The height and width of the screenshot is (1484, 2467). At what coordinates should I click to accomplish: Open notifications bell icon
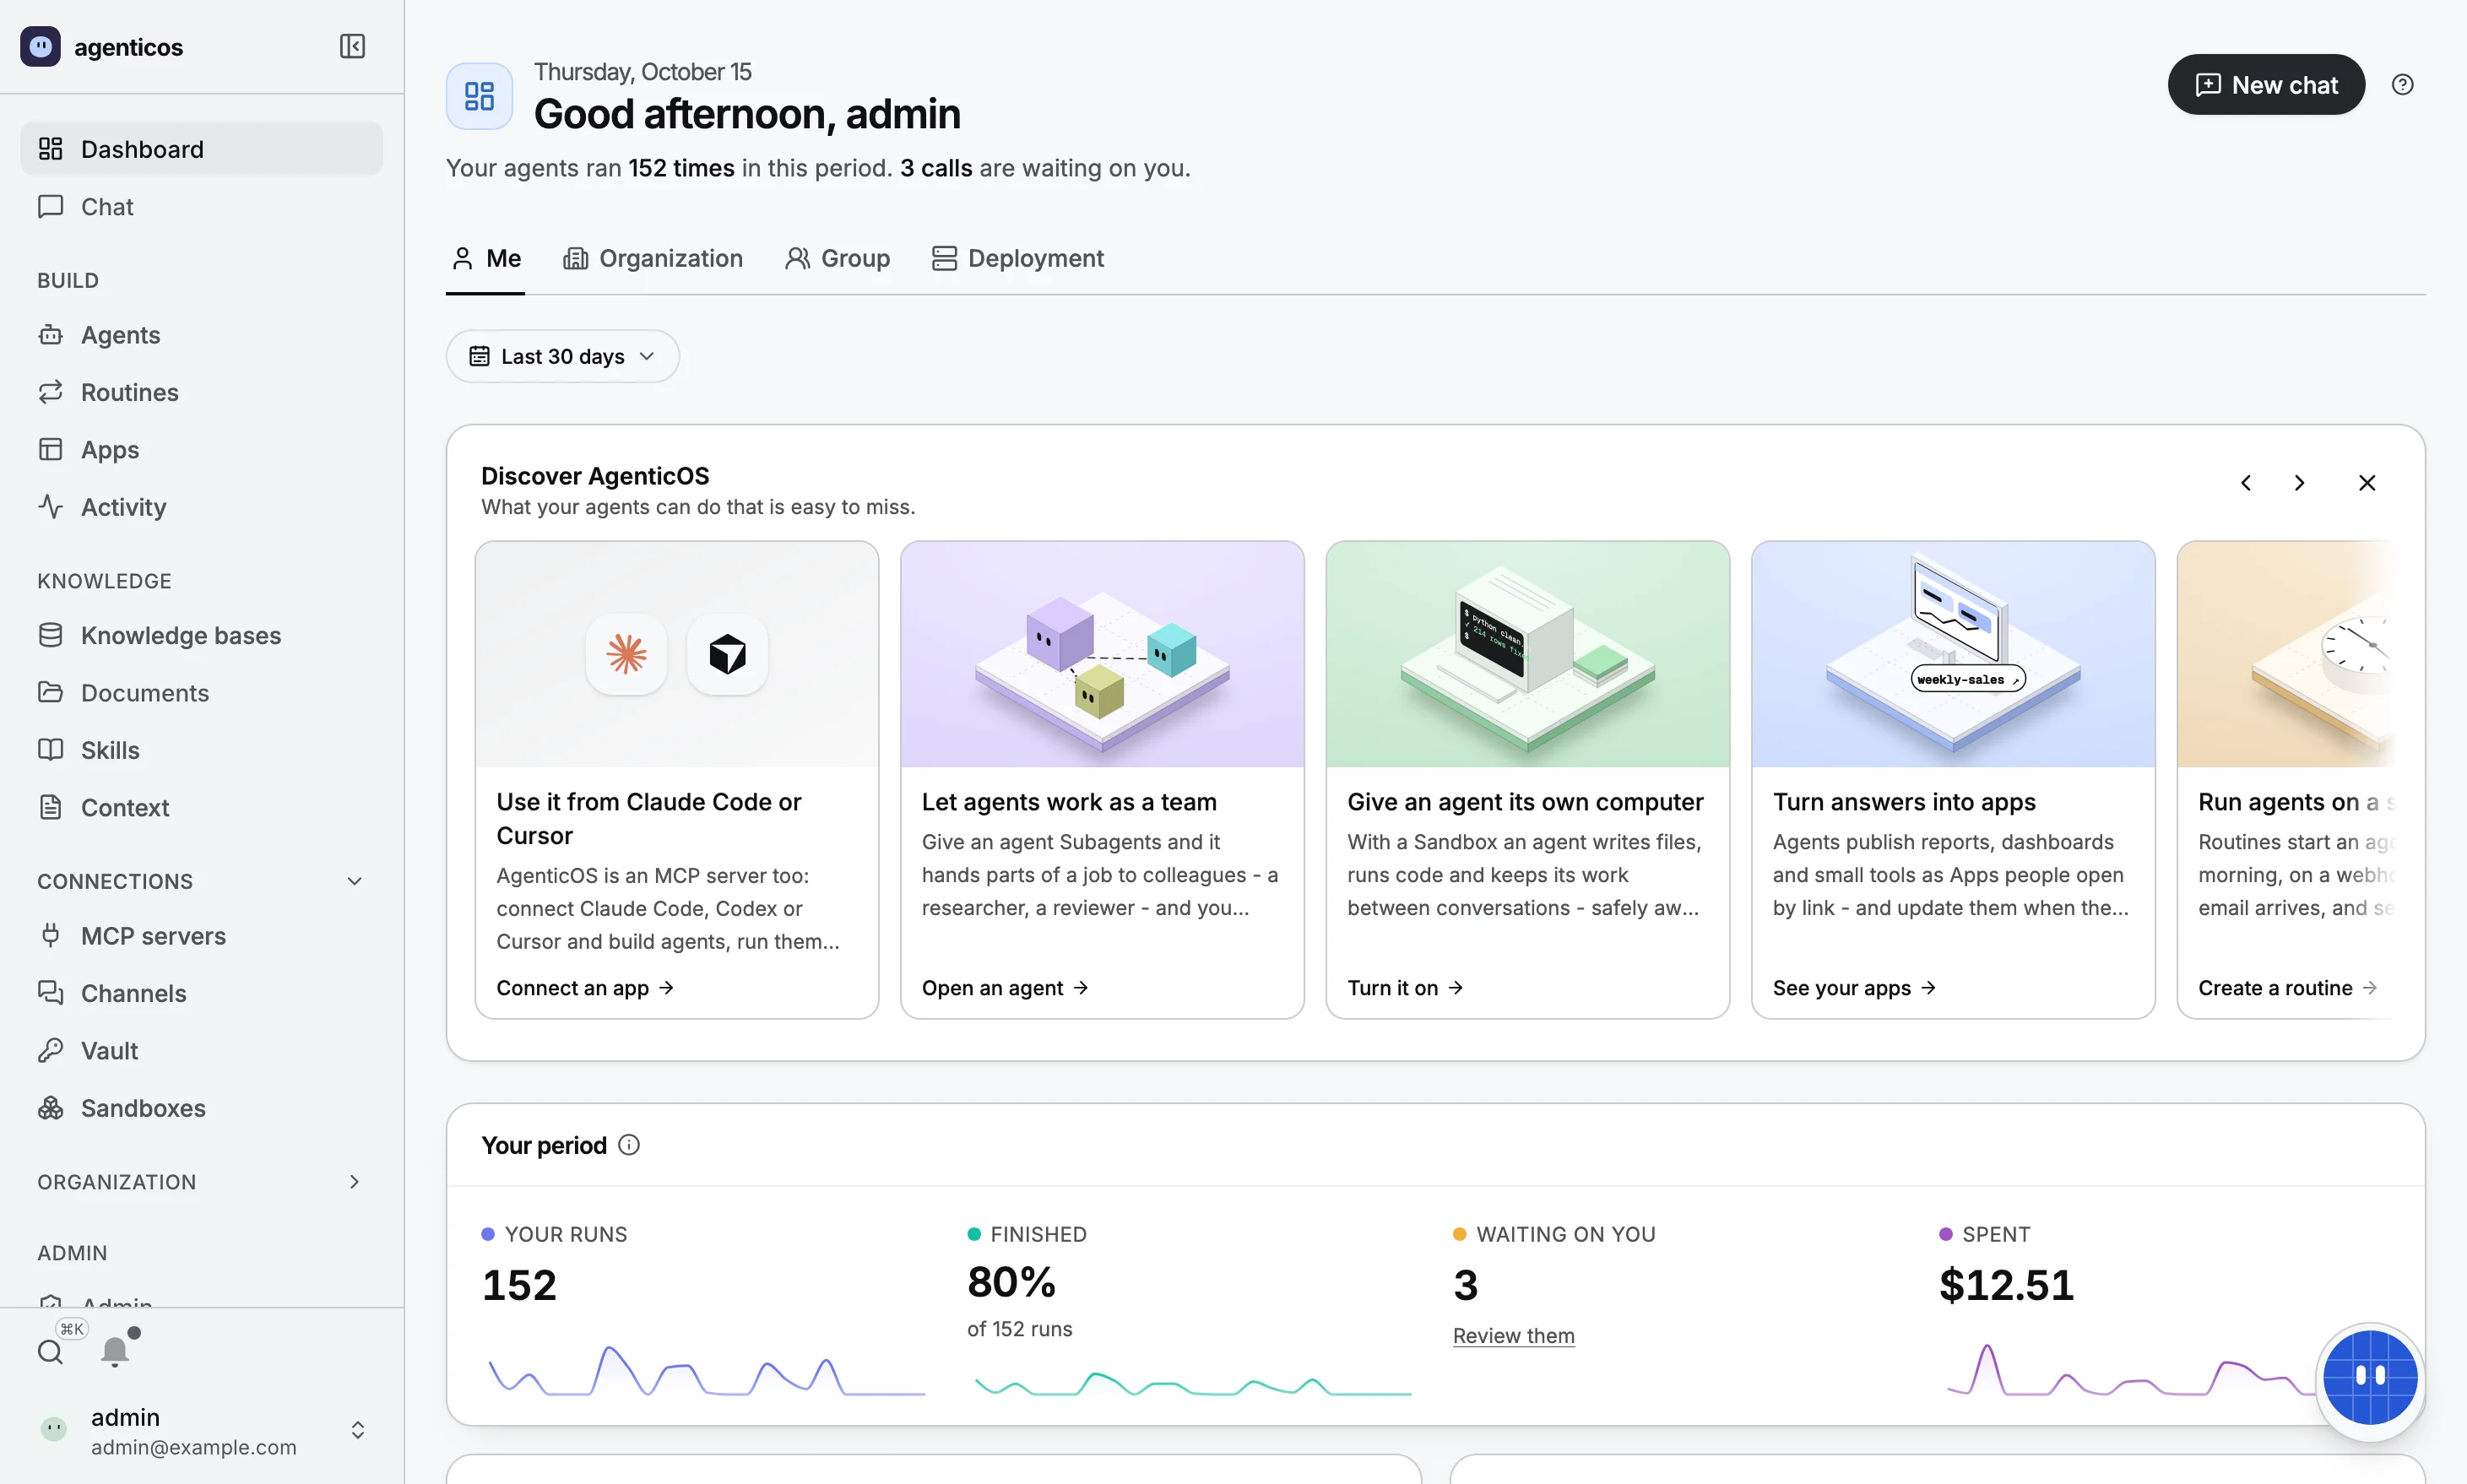point(115,1351)
